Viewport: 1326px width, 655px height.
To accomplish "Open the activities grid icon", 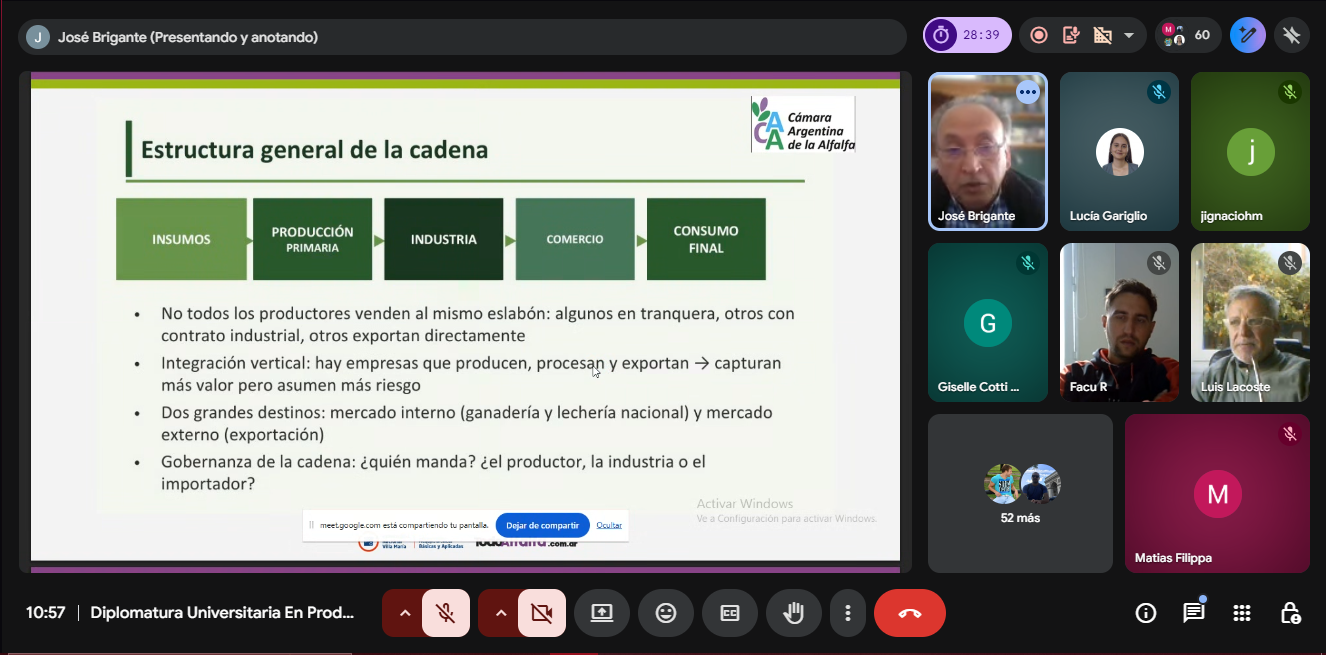I will click(x=1242, y=613).
